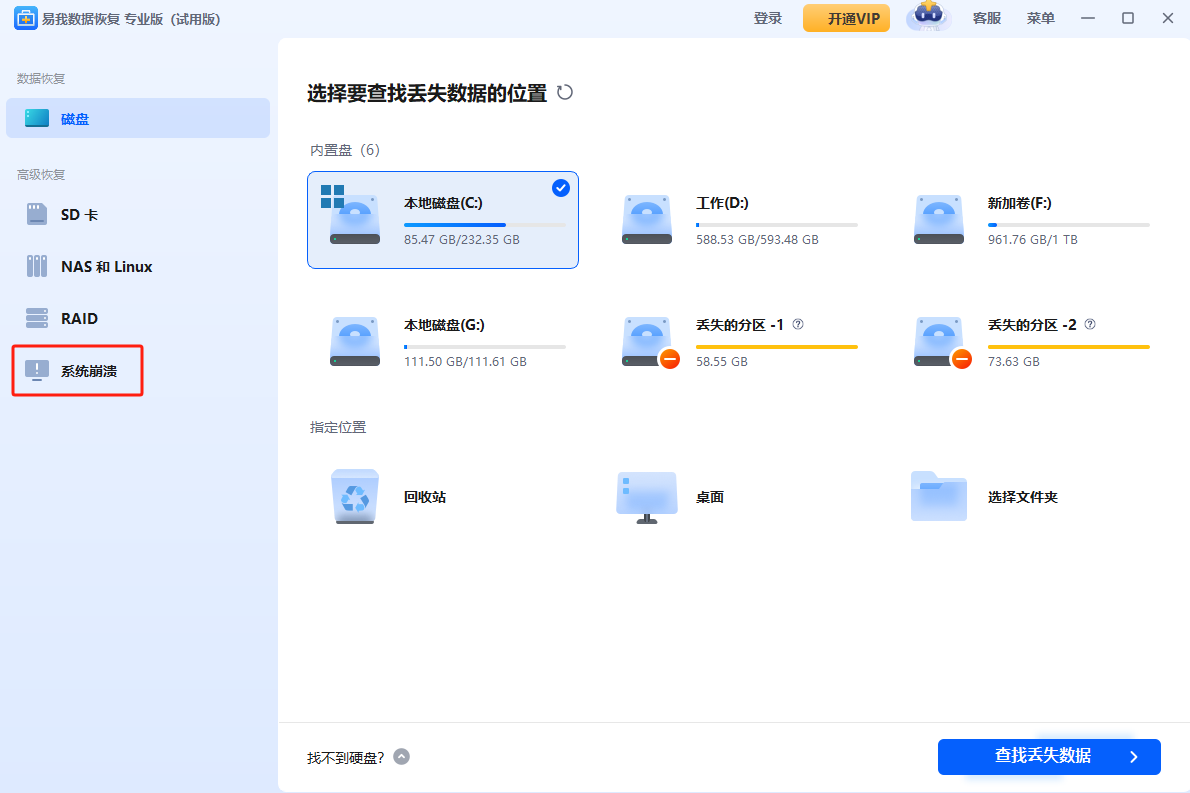The image size is (1190, 793).
Task: Click the 本地磁盘(G:) drive icon
Action: [x=355, y=341]
